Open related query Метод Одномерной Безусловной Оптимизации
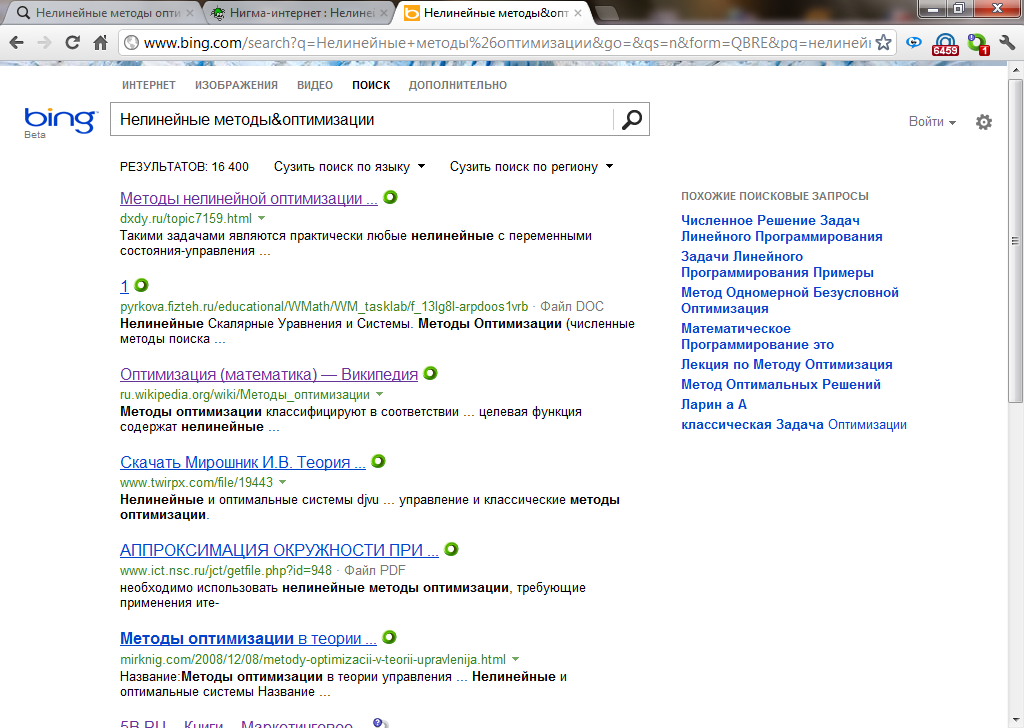1024x728 pixels. (790, 300)
